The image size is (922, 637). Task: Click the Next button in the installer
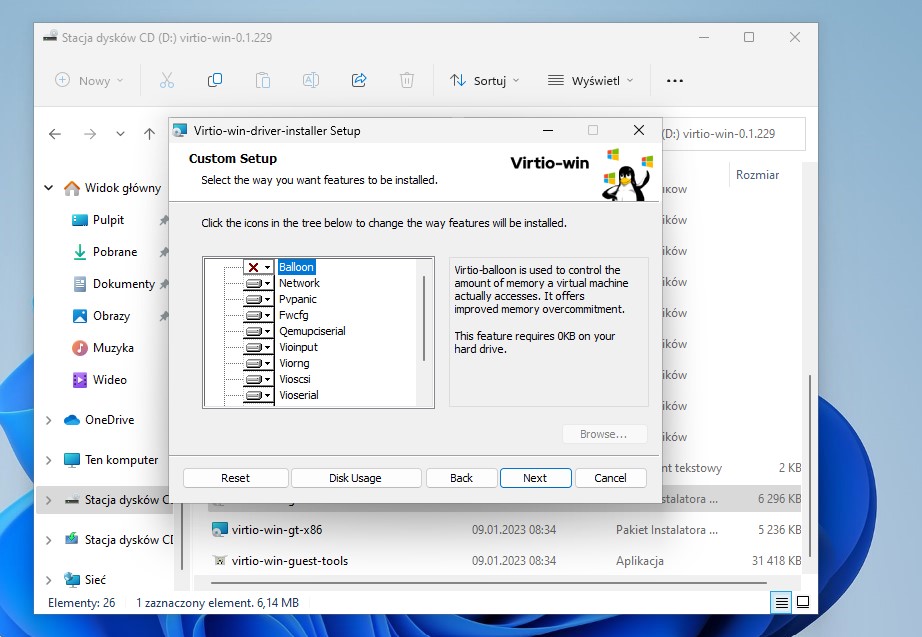click(x=535, y=478)
